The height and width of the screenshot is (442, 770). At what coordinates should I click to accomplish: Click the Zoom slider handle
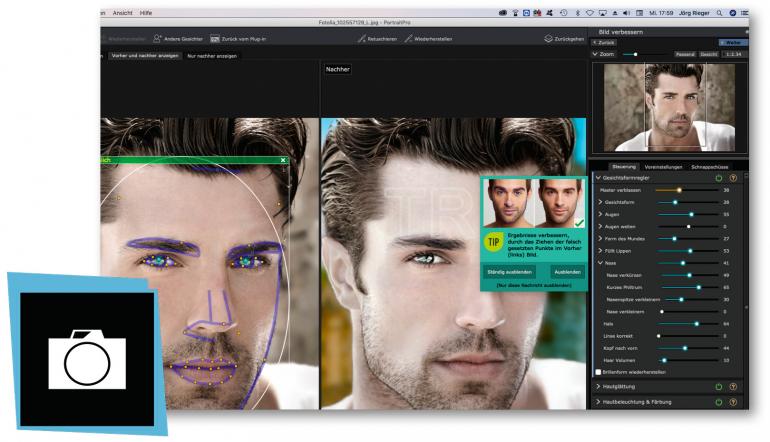635,55
